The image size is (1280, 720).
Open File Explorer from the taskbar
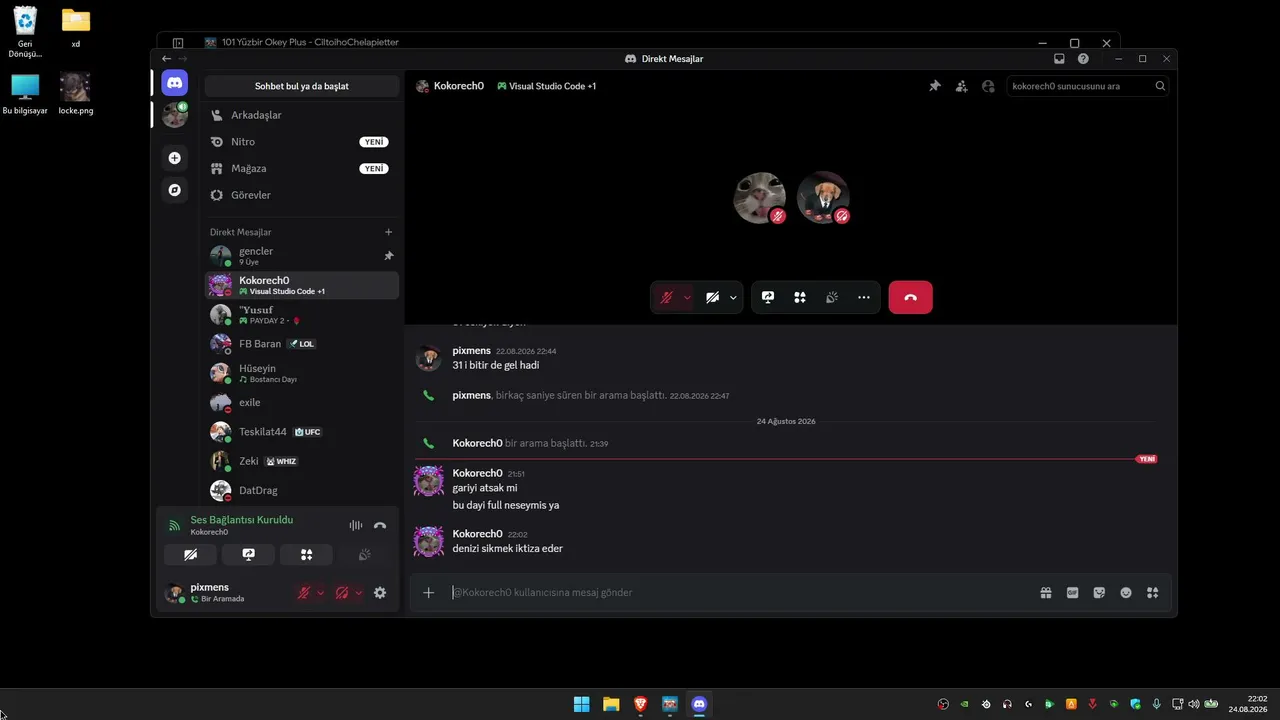[x=611, y=704]
